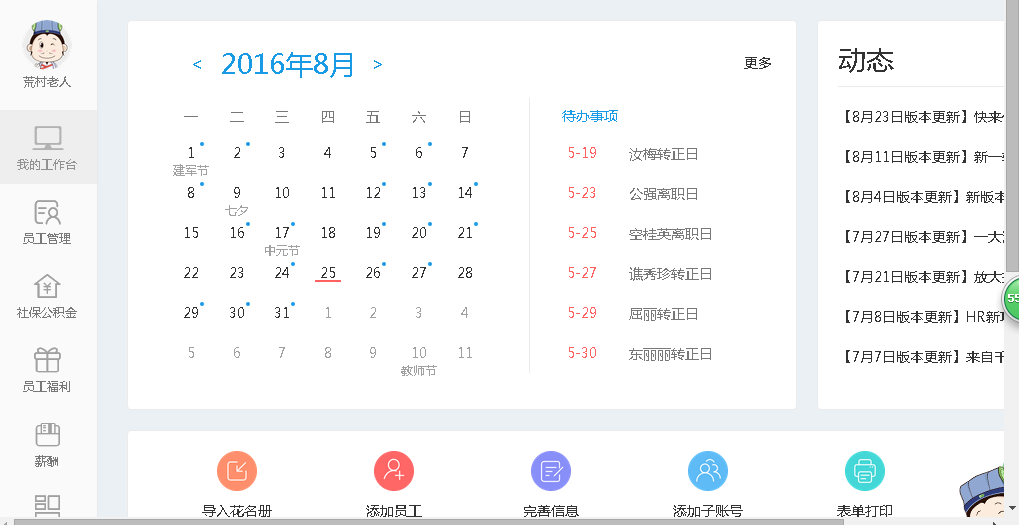Open the 7月21日版本更新 news item
The height and width of the screenshot is (525, 1019).
point(923,277)
